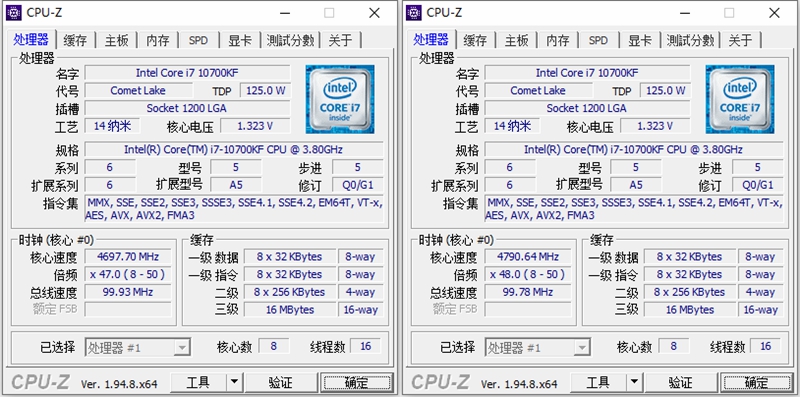Open the SPD tab in right window
The height and width of the screenshot is (397, 800).
tap(598, 40)
